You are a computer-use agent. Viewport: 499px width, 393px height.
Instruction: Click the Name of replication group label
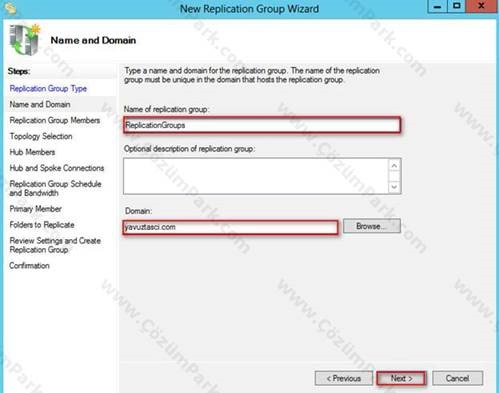[166, 109]
